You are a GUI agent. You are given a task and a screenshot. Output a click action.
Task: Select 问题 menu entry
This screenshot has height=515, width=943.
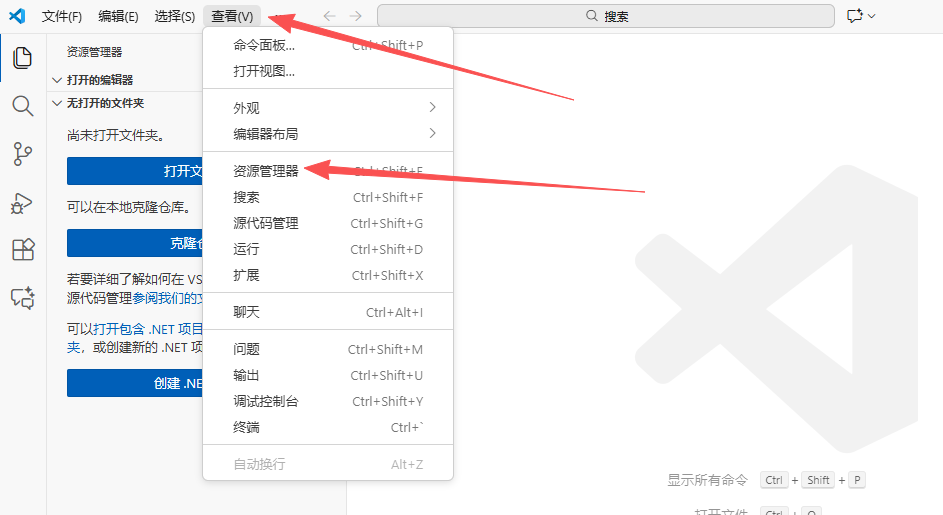(x=328, y=349)
